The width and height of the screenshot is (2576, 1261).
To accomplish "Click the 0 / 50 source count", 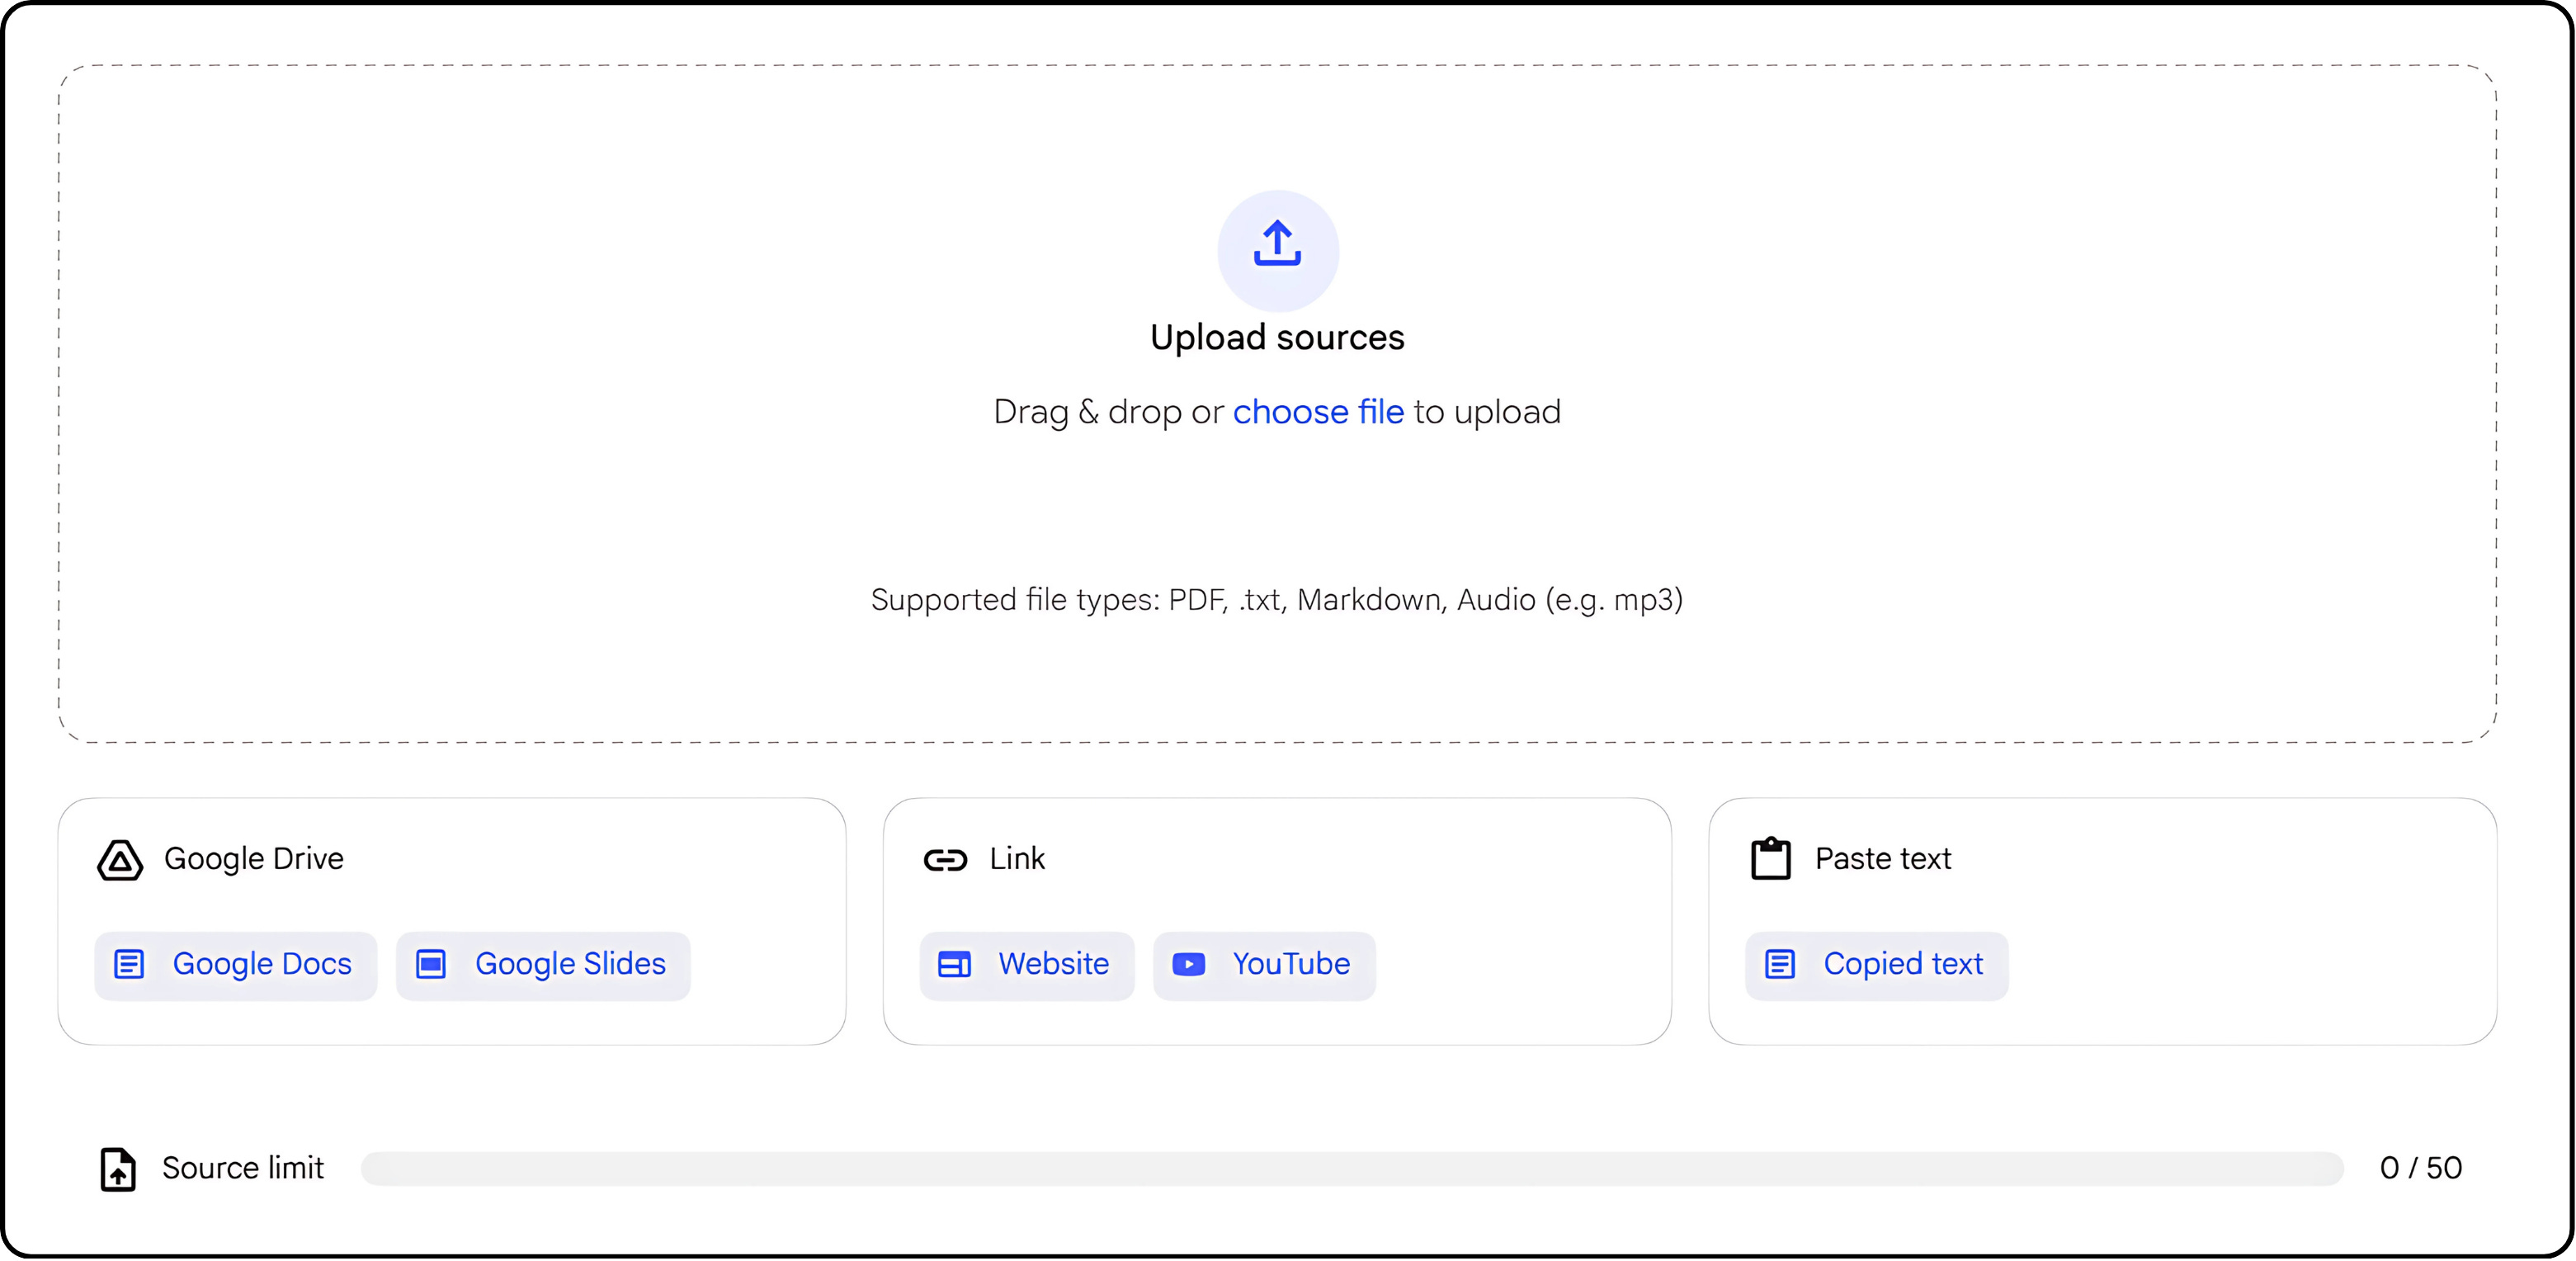I will pos(2420,1168).
